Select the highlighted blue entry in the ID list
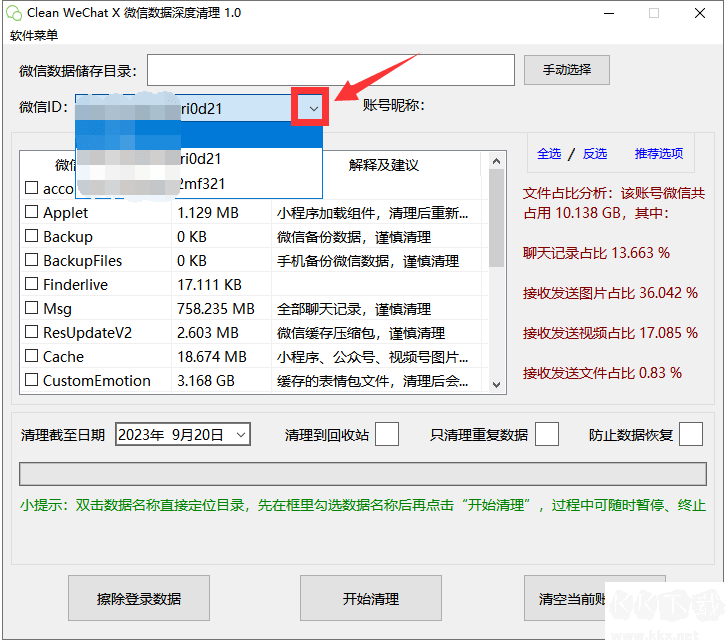Screen dimensions: 726x642 pyautogui.click(x=199, y=135)
